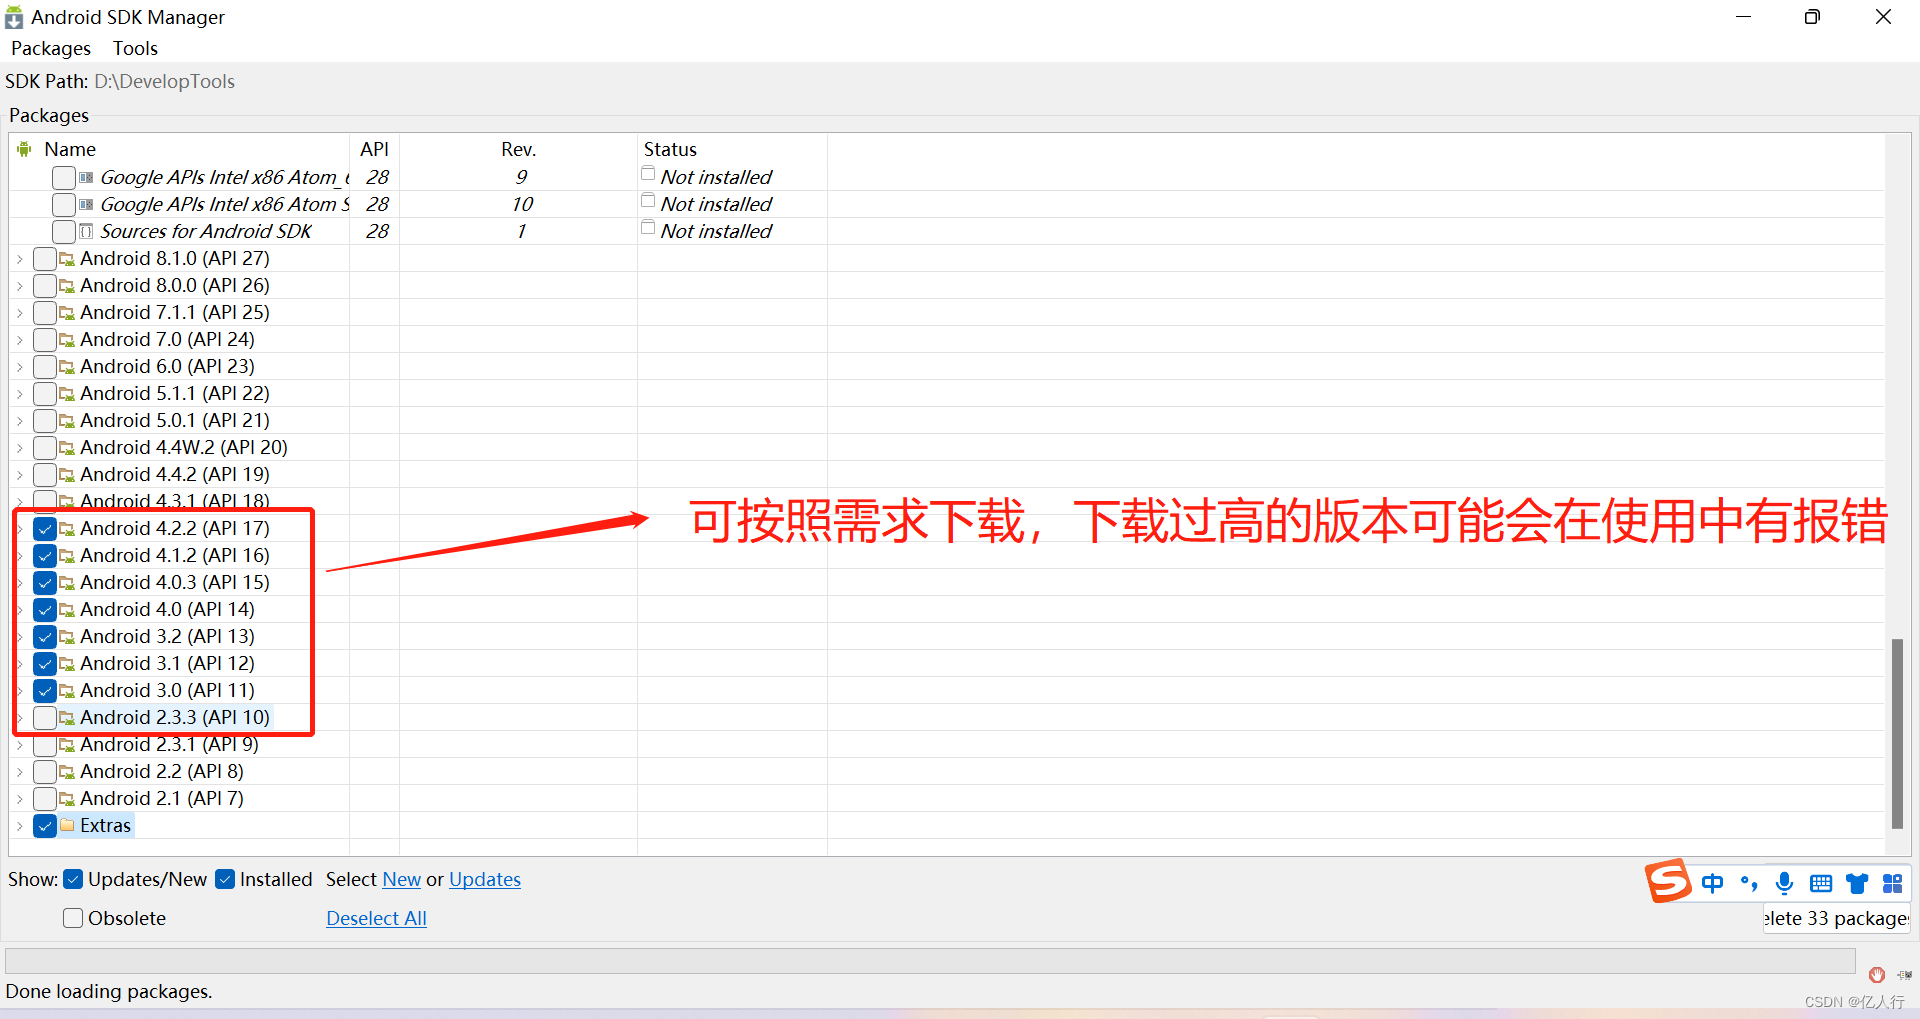Expand the Android 8.0.0 (API 26) node
This screenshot has width=1920, height=1019.
pos(19,286)
